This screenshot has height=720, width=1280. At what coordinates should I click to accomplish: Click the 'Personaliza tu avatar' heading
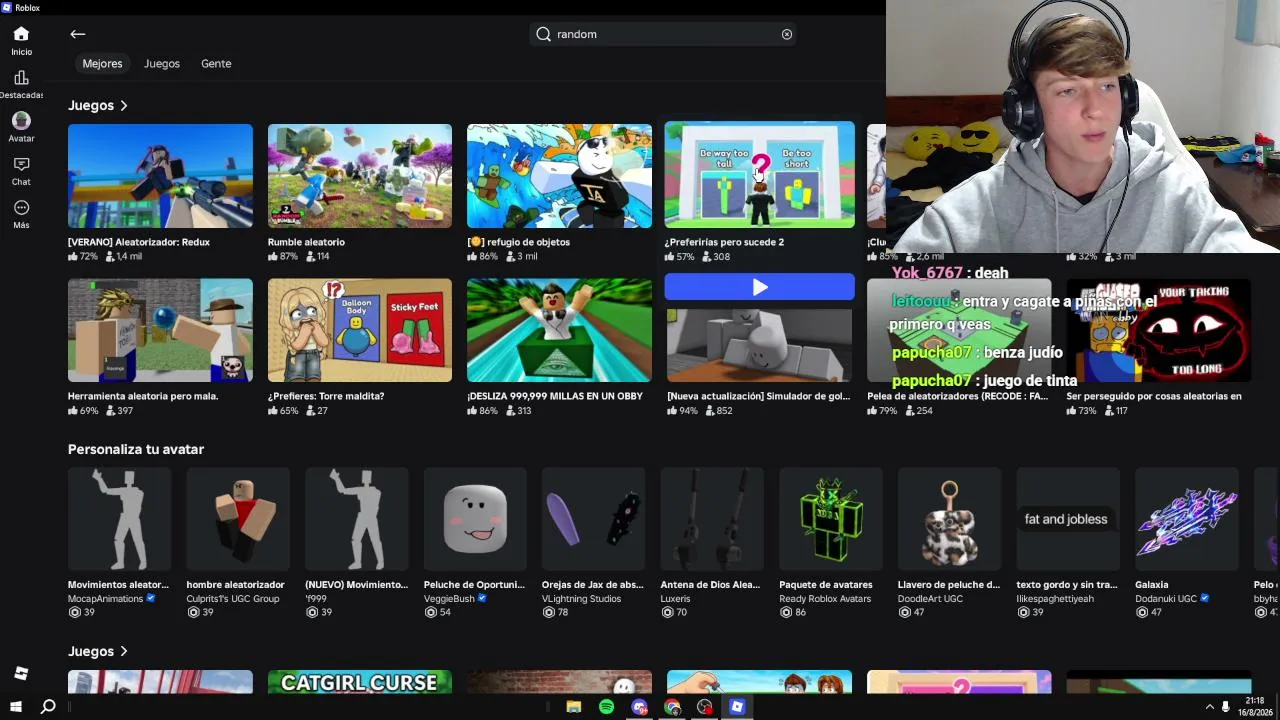136,449
